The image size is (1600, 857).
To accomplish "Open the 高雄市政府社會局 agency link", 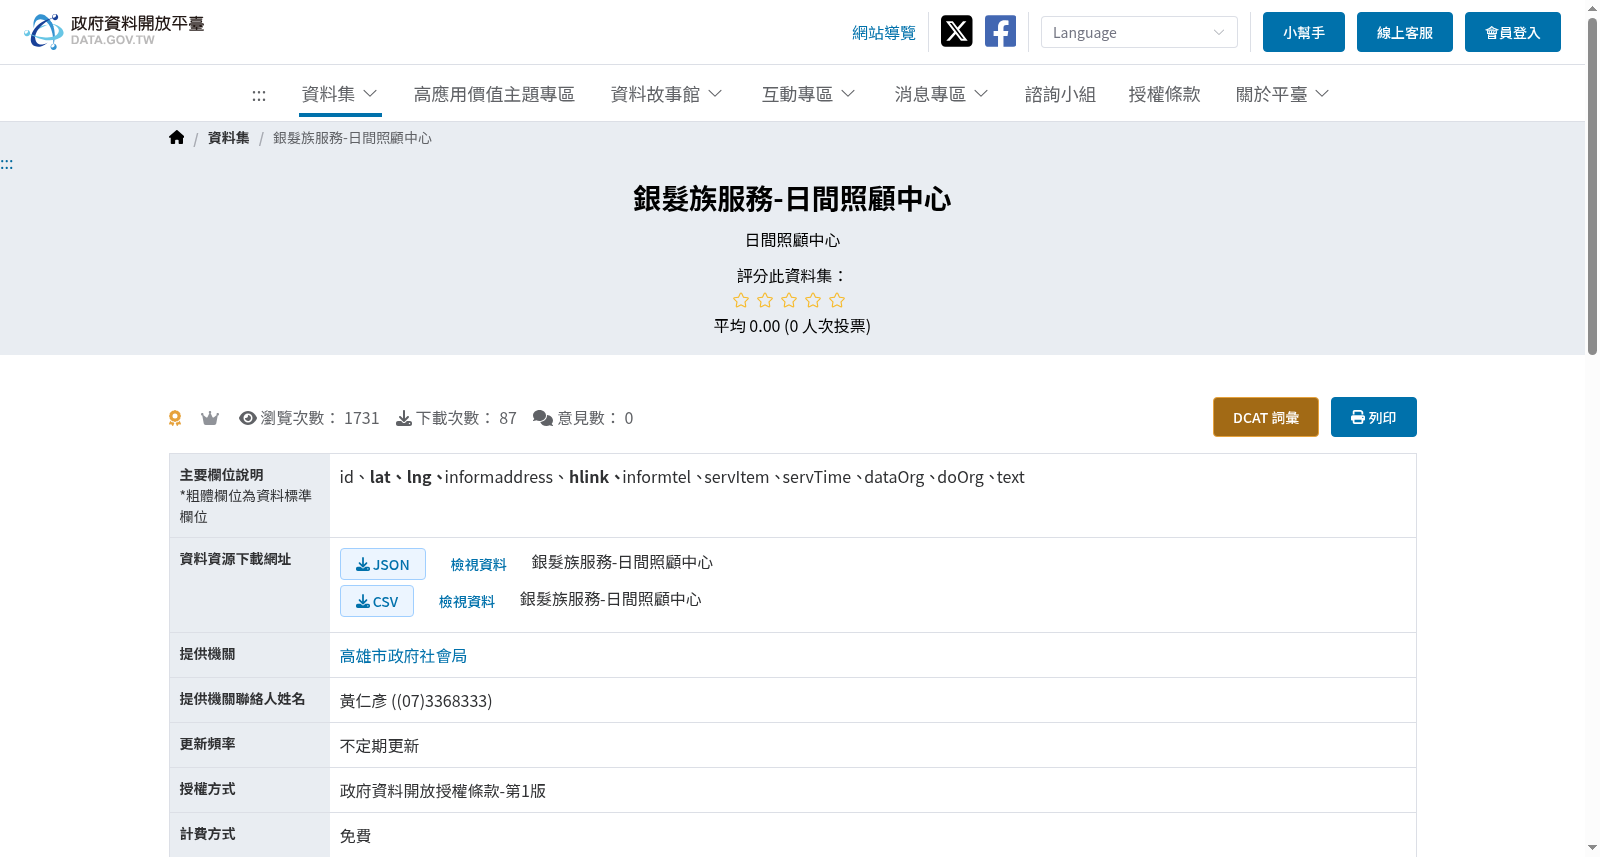I will [x=403, y=656].
